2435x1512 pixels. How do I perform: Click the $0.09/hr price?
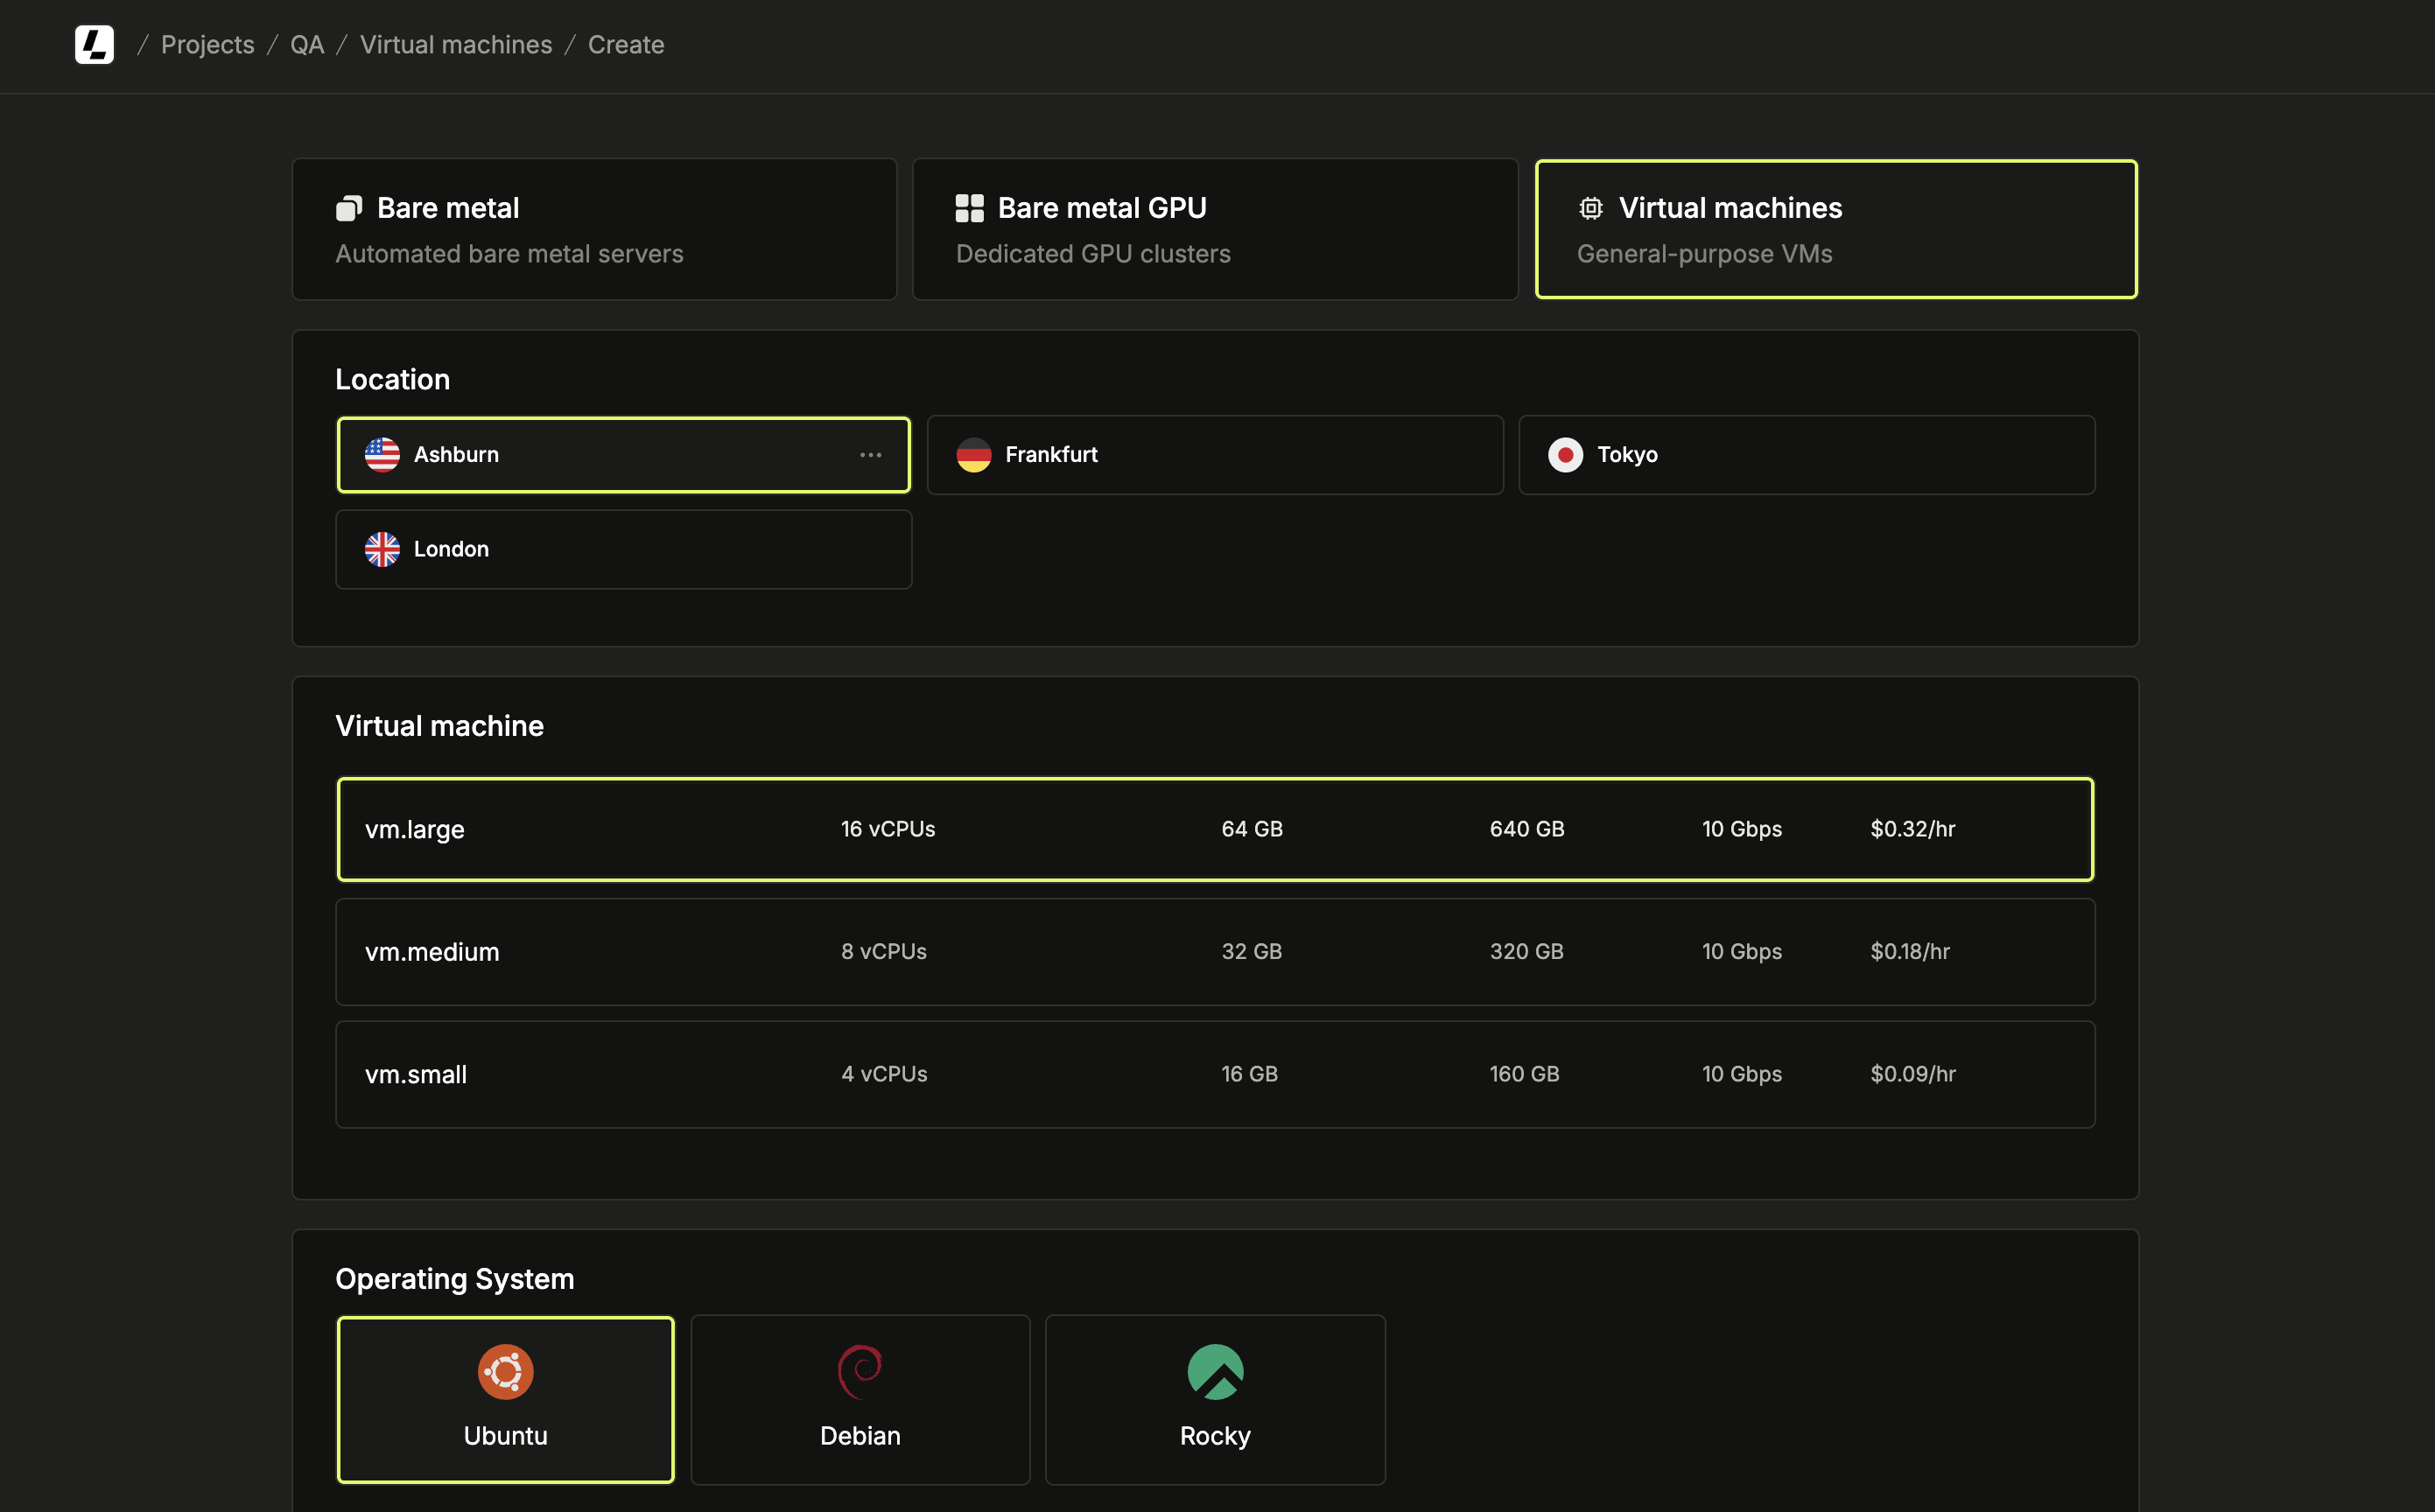click(x=1912, y=1074)
